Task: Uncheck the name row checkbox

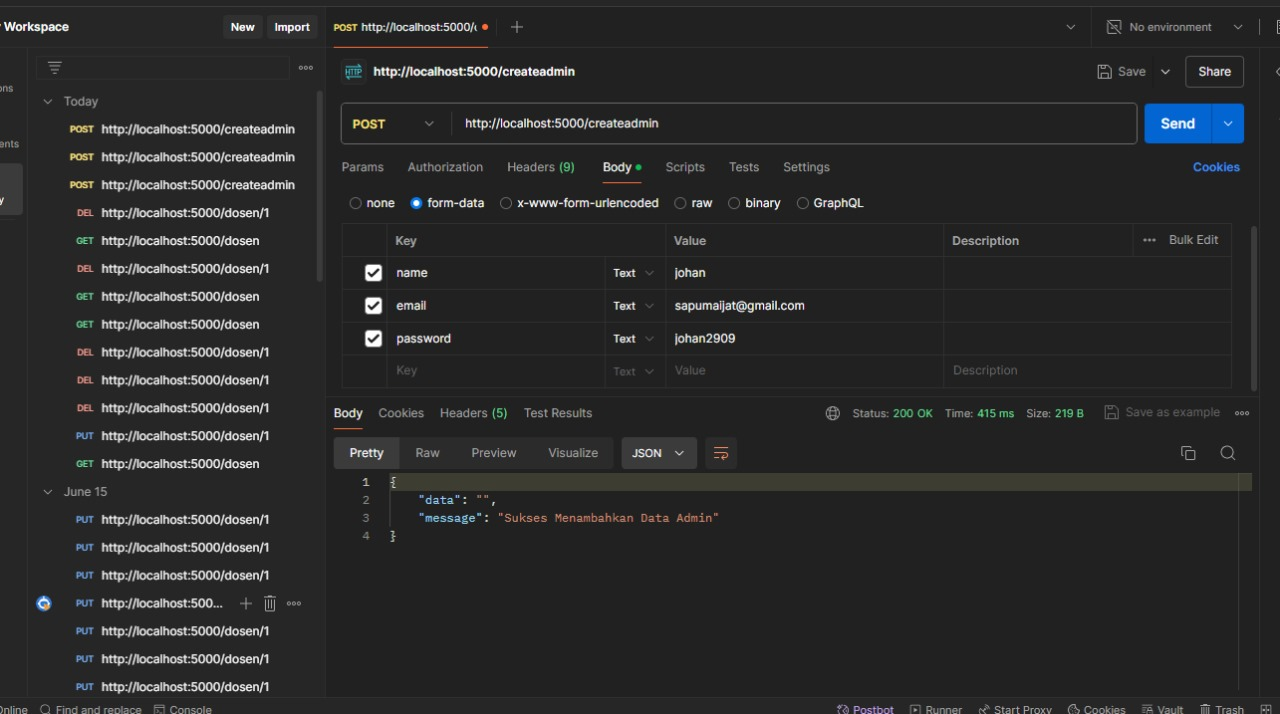Action: [373, 273]
